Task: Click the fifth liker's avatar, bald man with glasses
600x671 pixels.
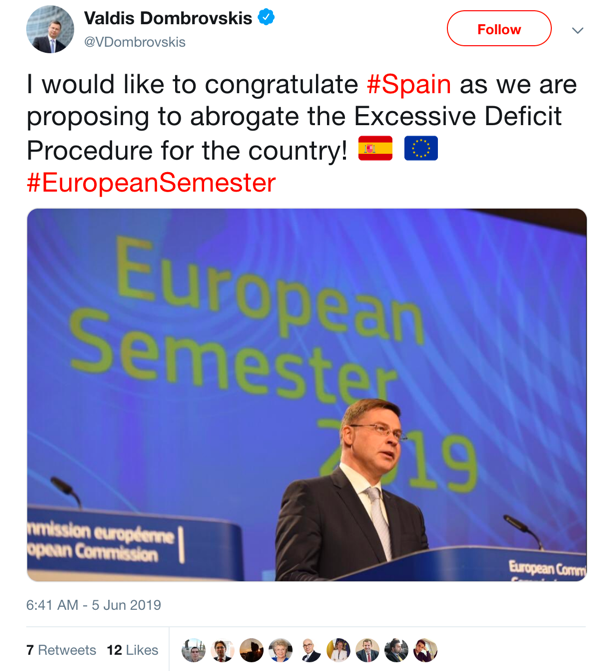Action: pyautogui.click(x=309, y=650)
